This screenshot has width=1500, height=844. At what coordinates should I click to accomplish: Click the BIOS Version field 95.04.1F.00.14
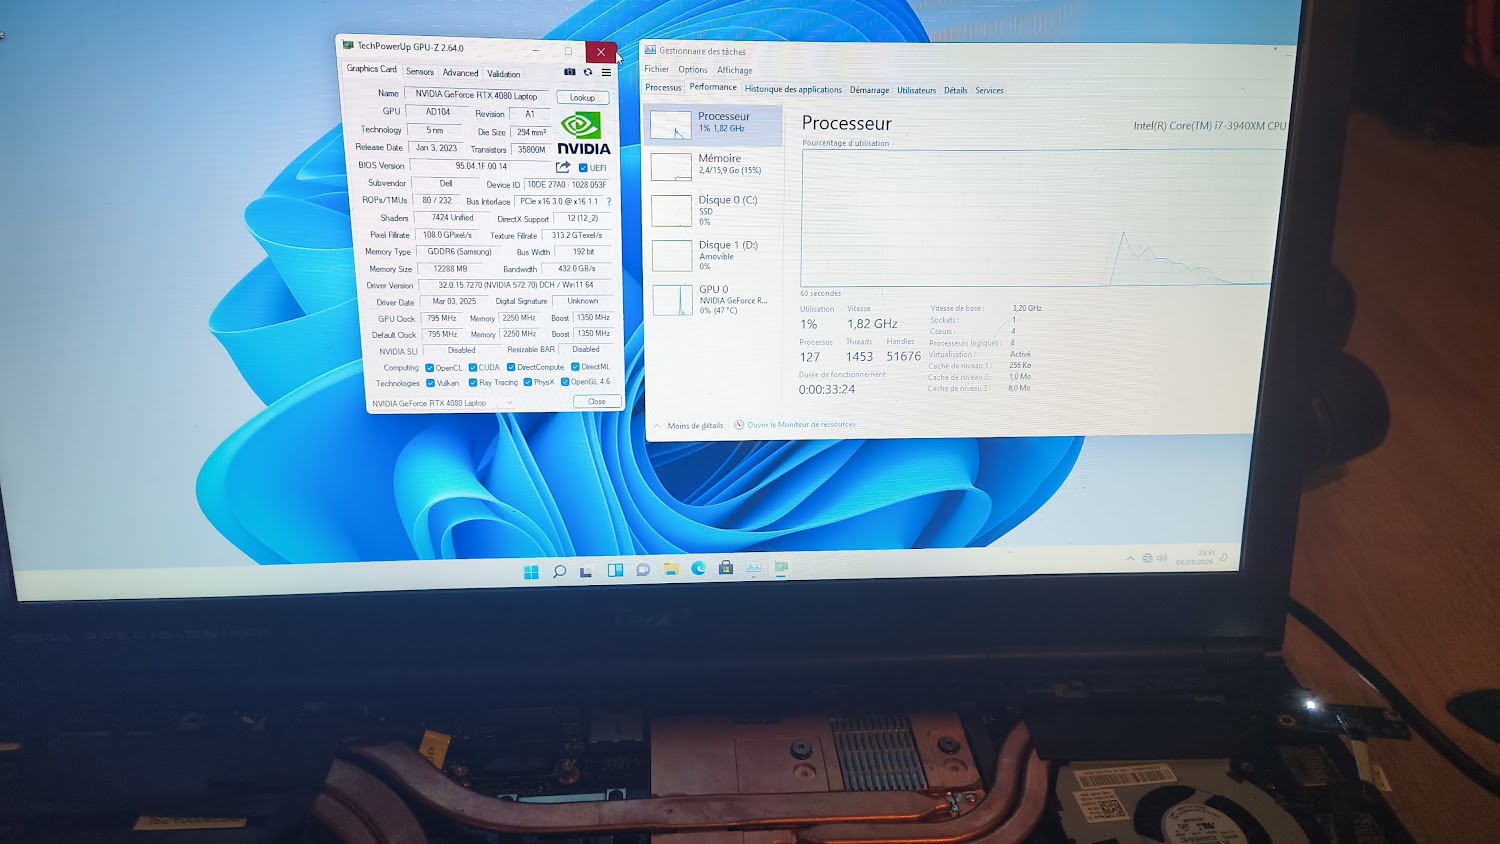tap(481, 166)
